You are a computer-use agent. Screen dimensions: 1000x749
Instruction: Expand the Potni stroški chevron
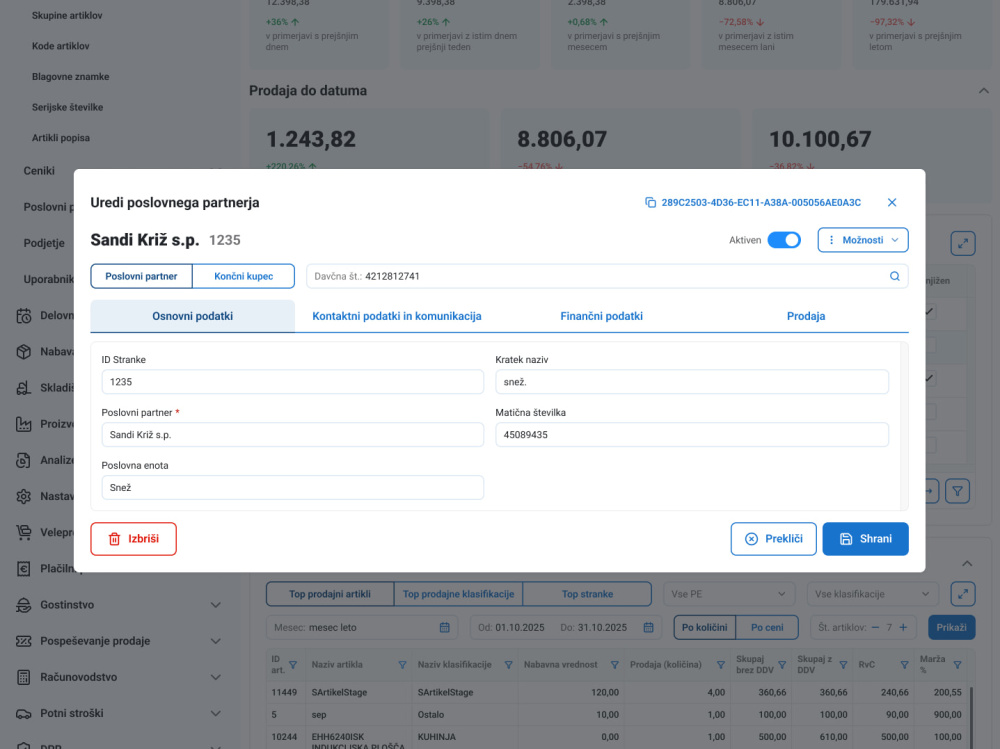(x=216, y=713)
